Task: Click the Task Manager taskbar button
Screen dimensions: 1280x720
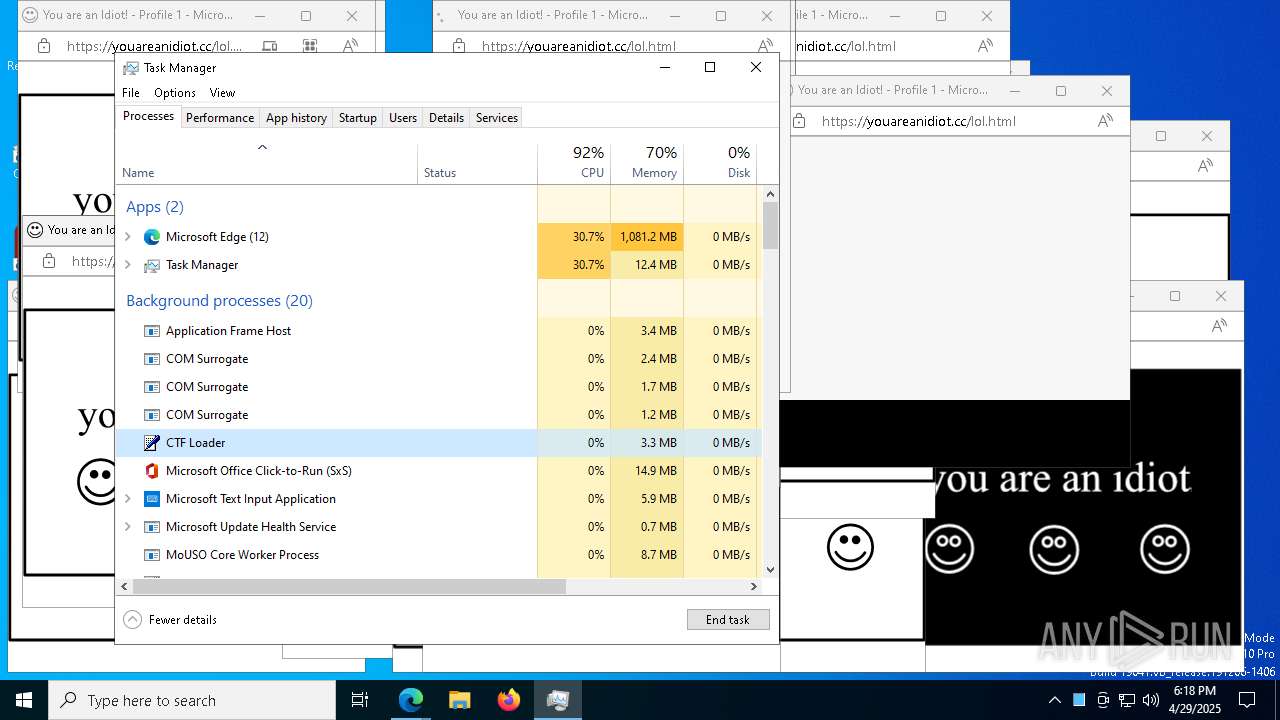Action: tap(558, 700)
